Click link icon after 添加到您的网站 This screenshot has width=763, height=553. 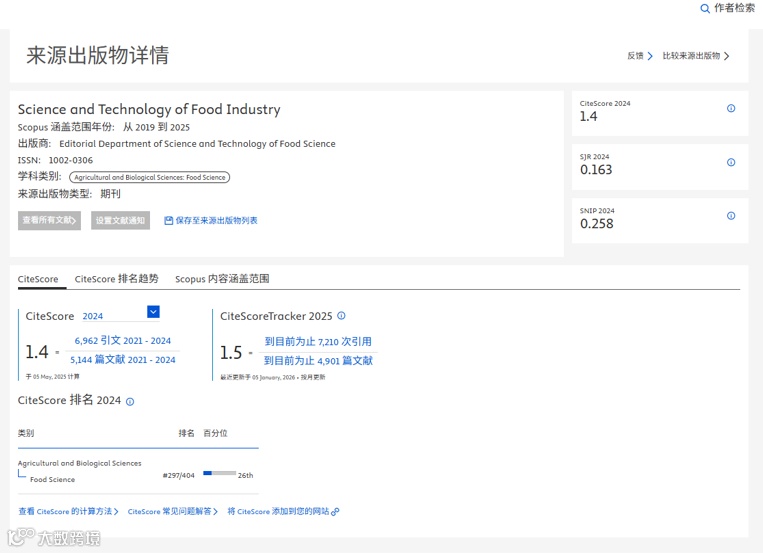(335, 512)
